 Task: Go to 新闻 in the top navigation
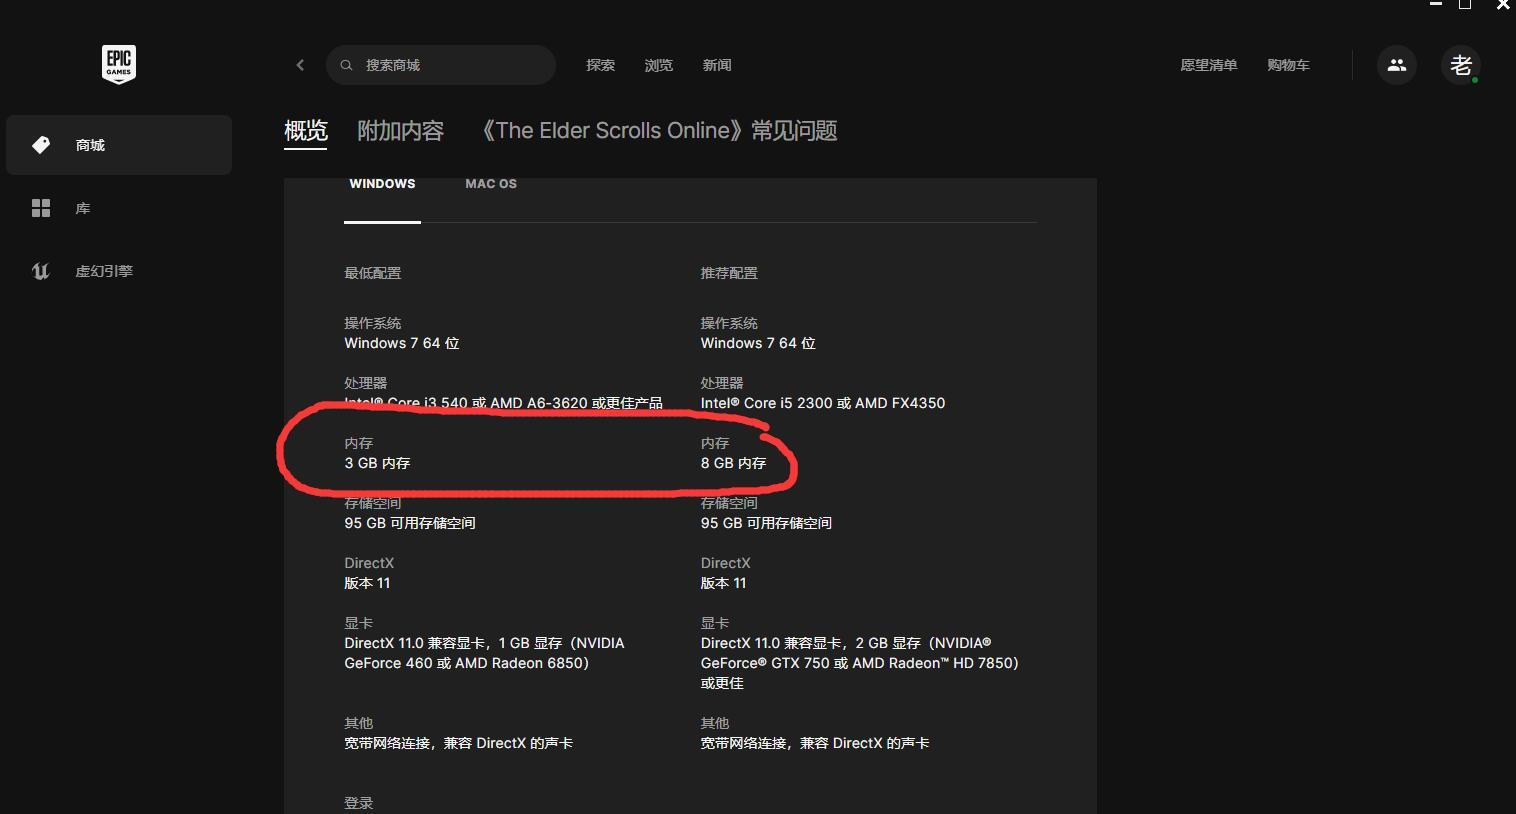point(716,65)
